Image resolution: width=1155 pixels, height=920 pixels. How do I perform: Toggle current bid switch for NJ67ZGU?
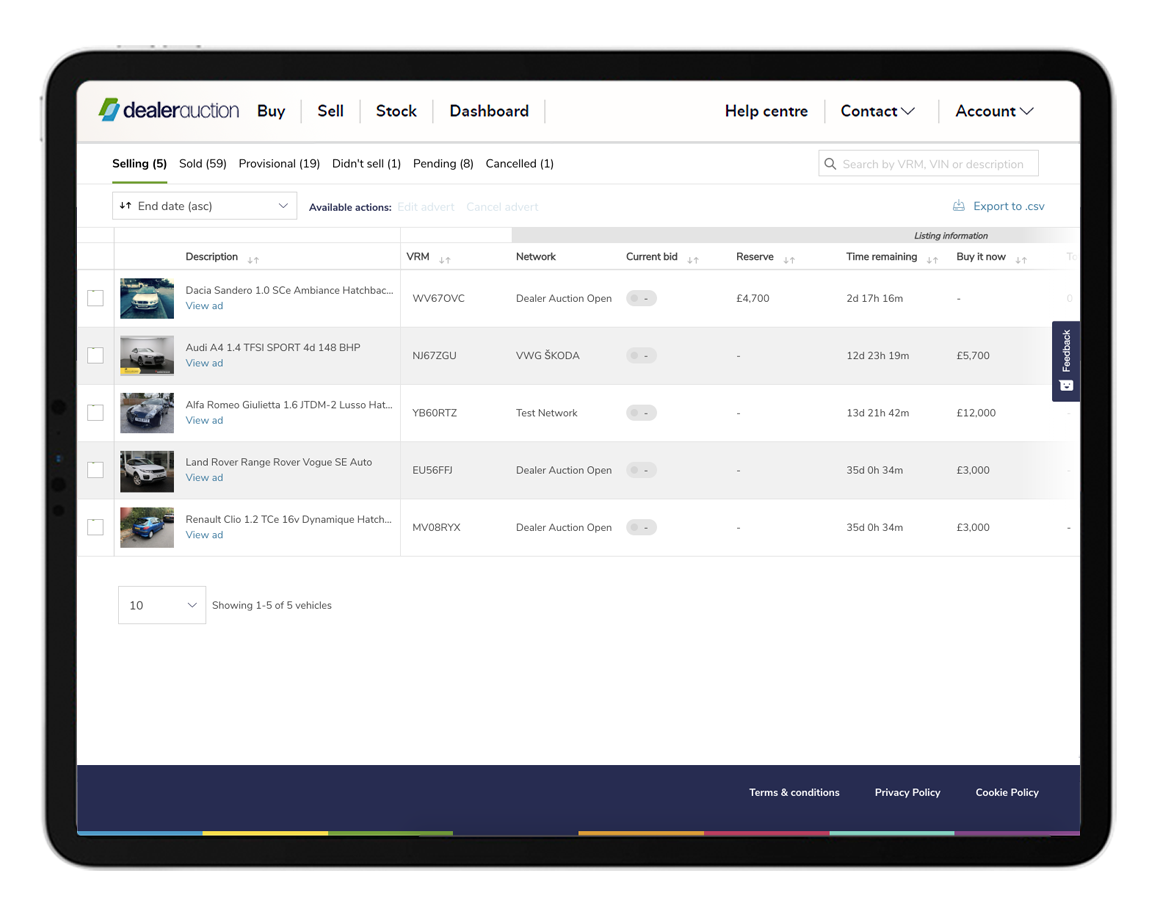click(642, 356)
